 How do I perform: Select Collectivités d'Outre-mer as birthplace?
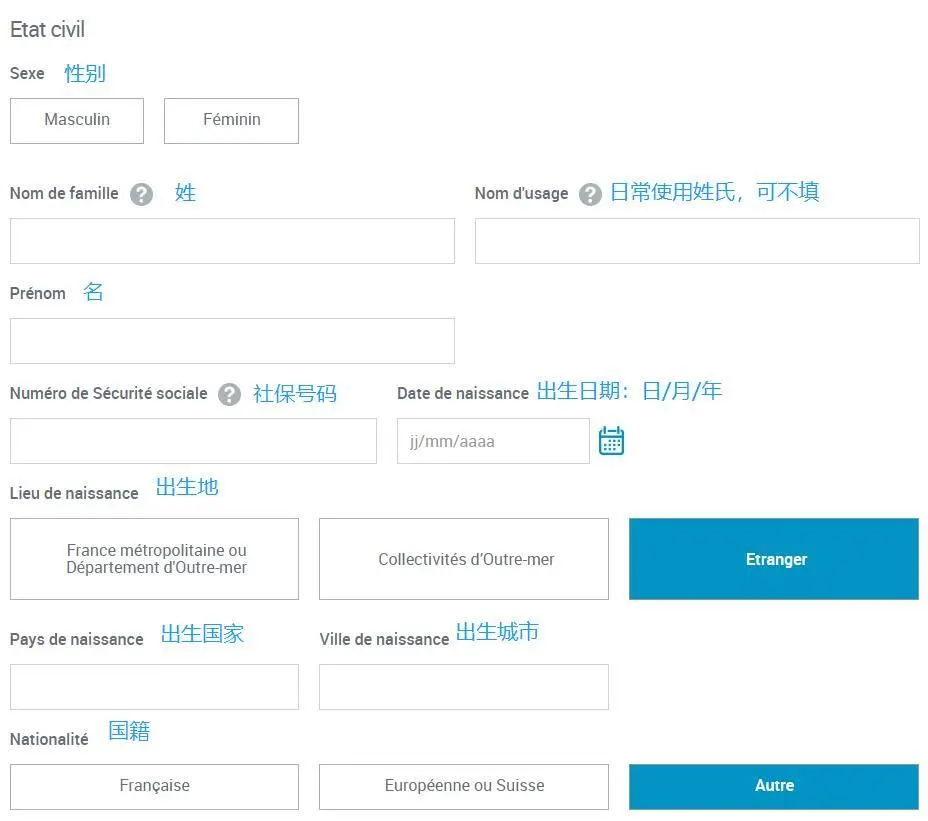[x=463, y=558]
